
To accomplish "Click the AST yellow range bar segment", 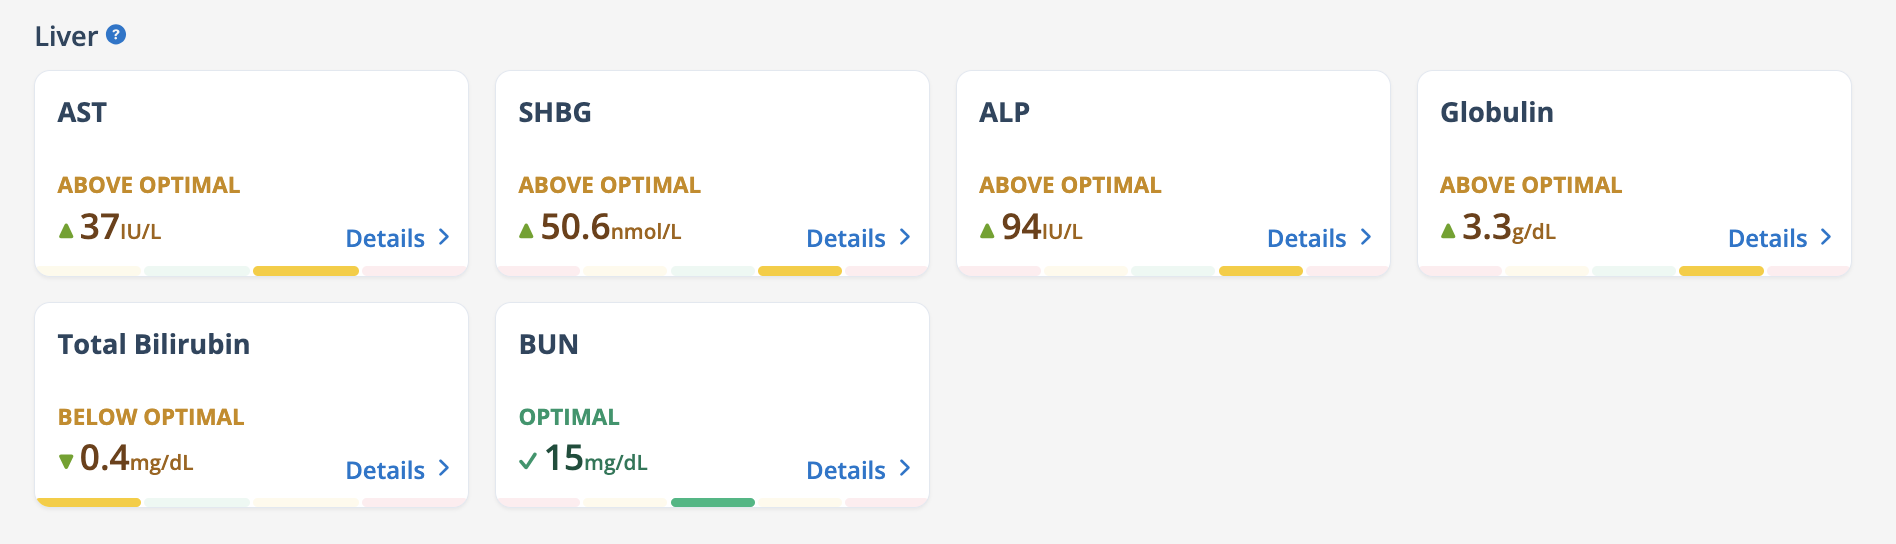I will tap(306, 271).
